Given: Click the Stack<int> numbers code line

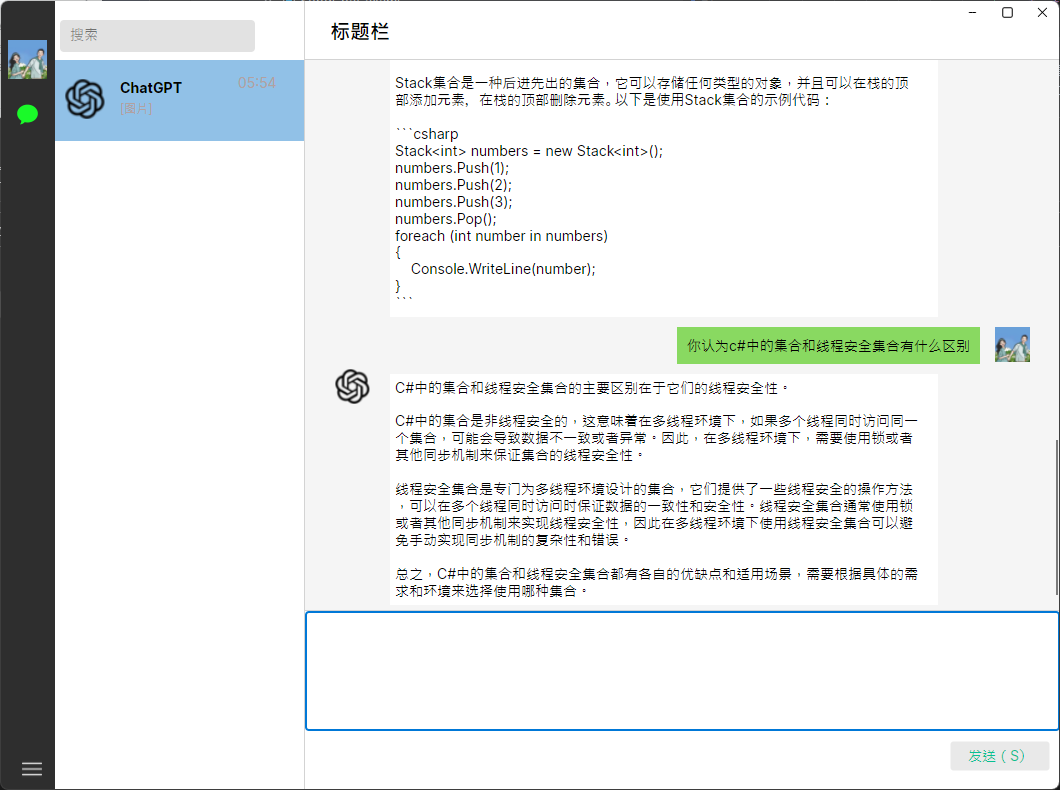Looking at the screenshot, I should [529, 151].
